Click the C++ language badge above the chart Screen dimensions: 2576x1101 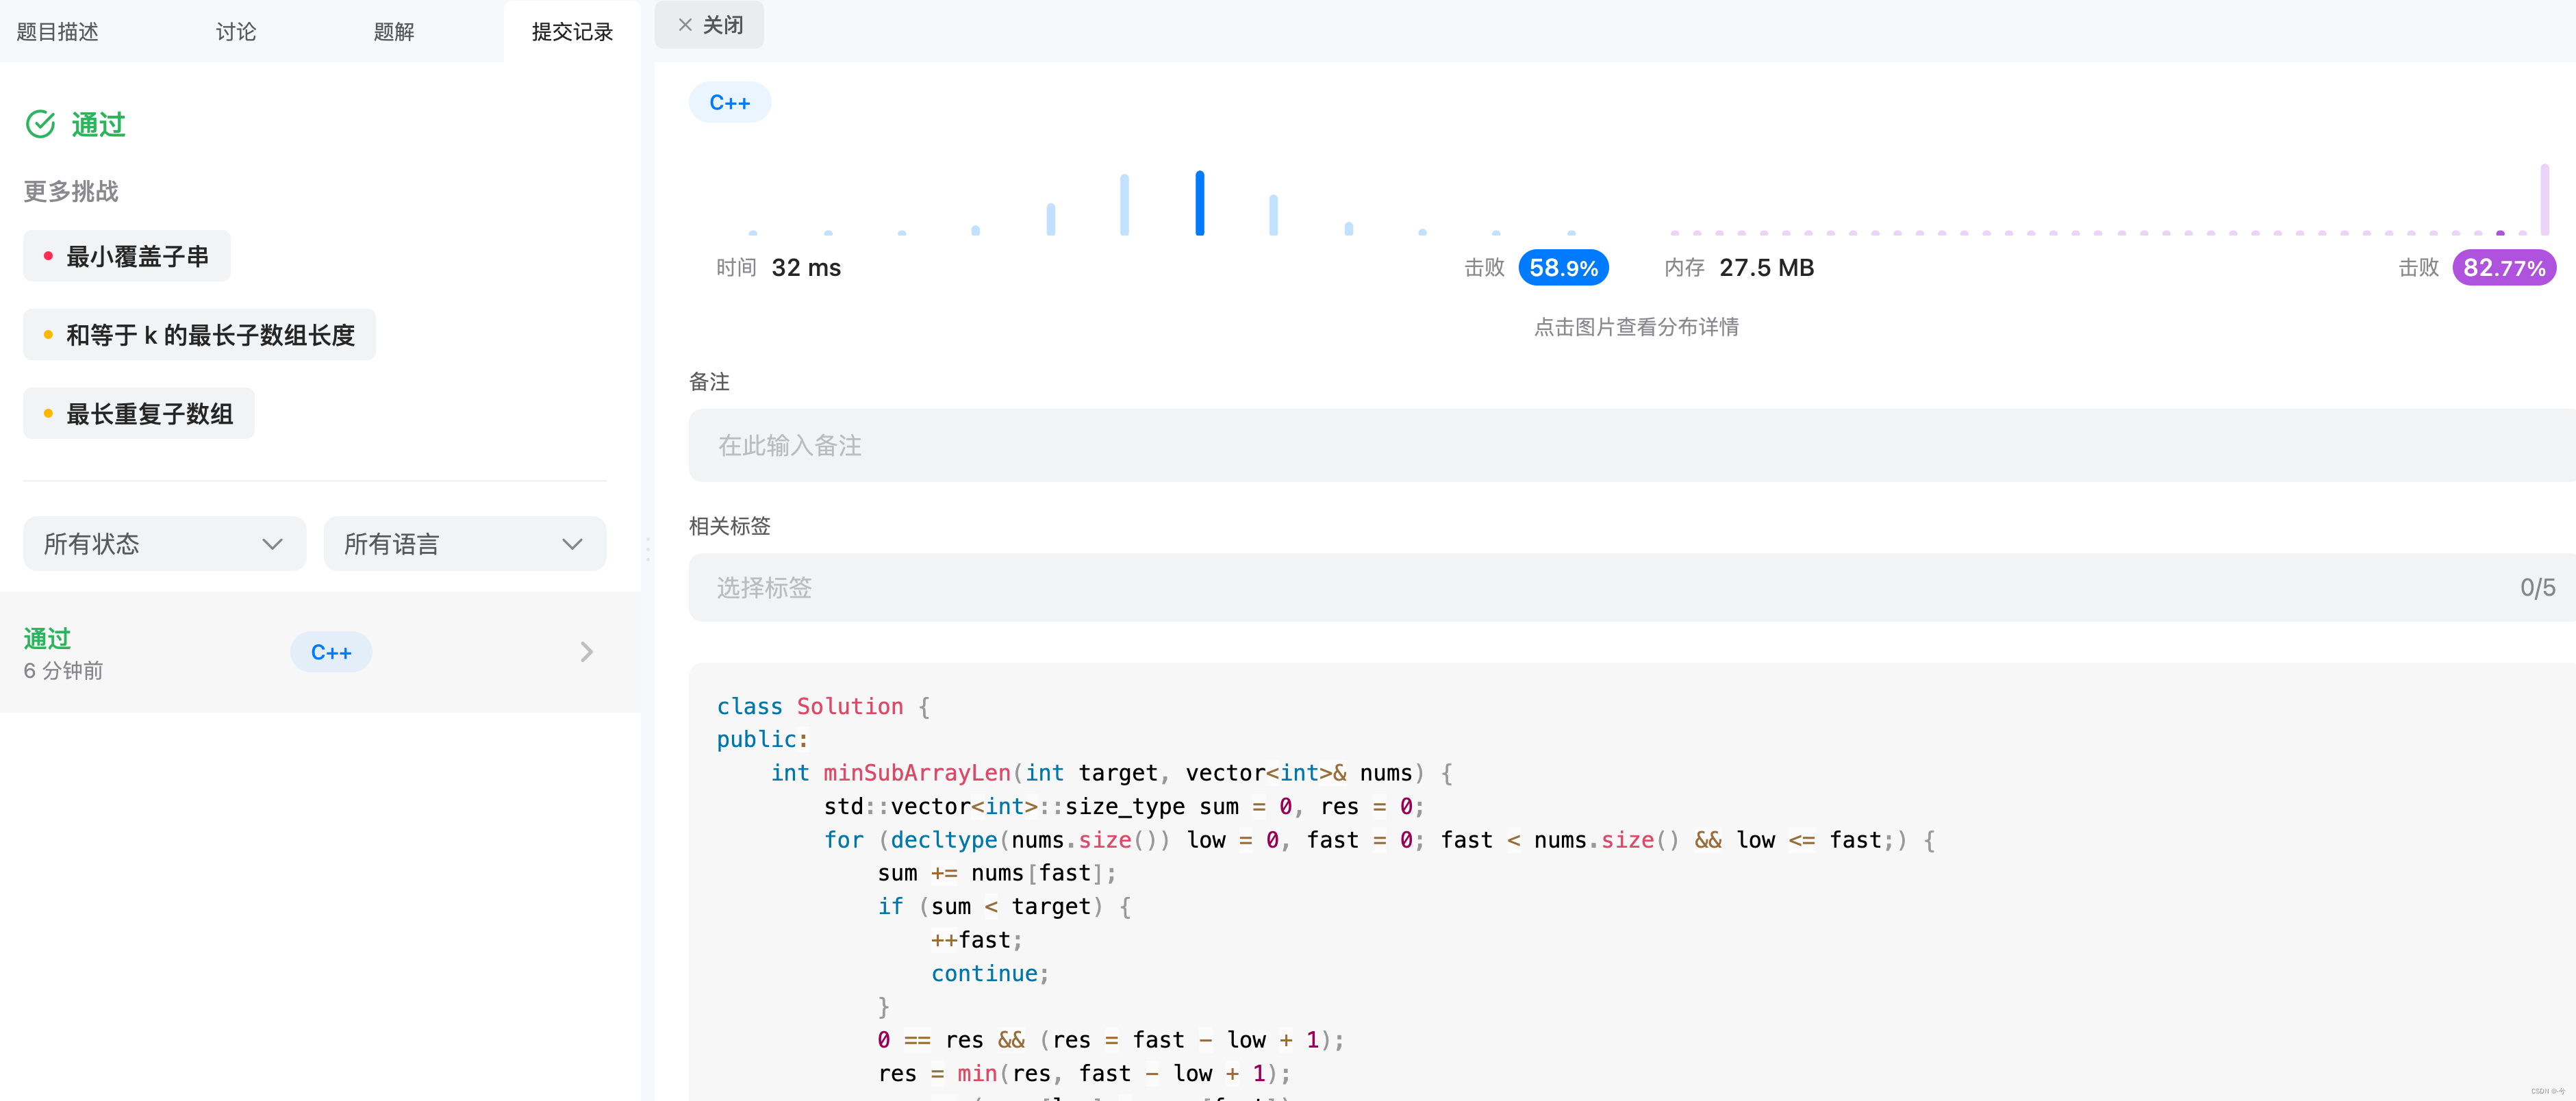pyautogui.click(x=729, y=103)
